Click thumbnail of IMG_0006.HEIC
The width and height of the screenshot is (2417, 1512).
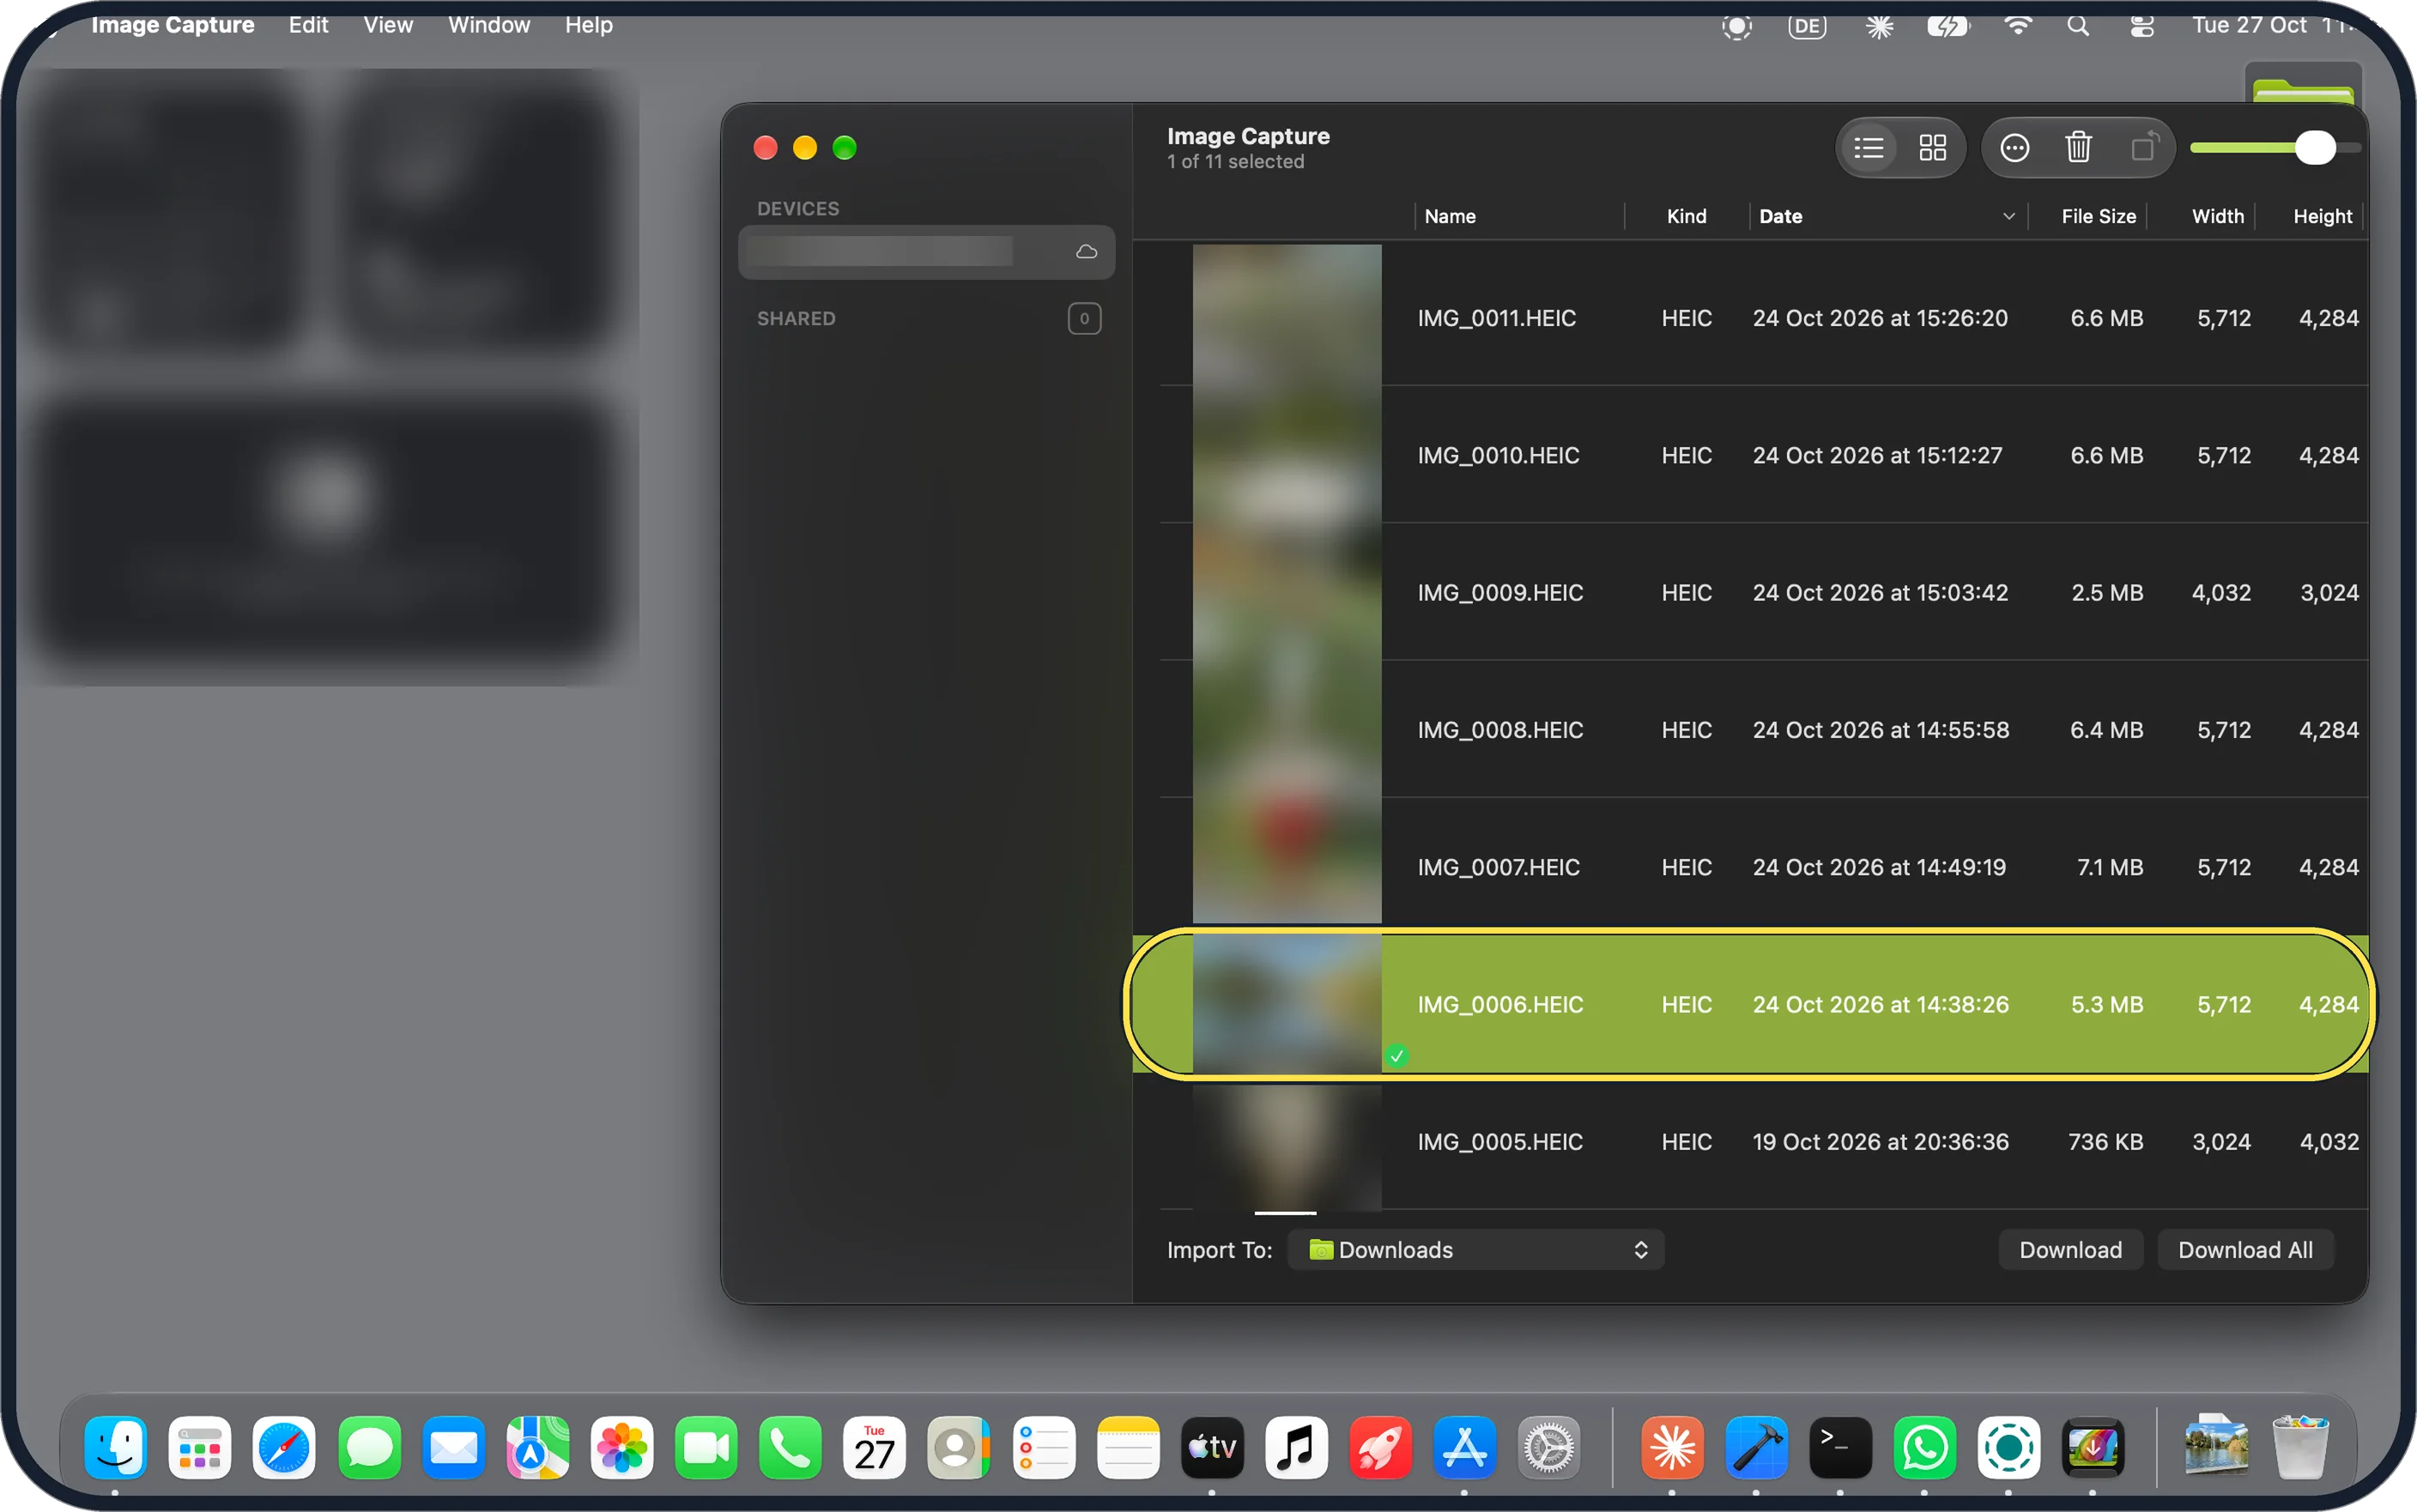1287,1004
